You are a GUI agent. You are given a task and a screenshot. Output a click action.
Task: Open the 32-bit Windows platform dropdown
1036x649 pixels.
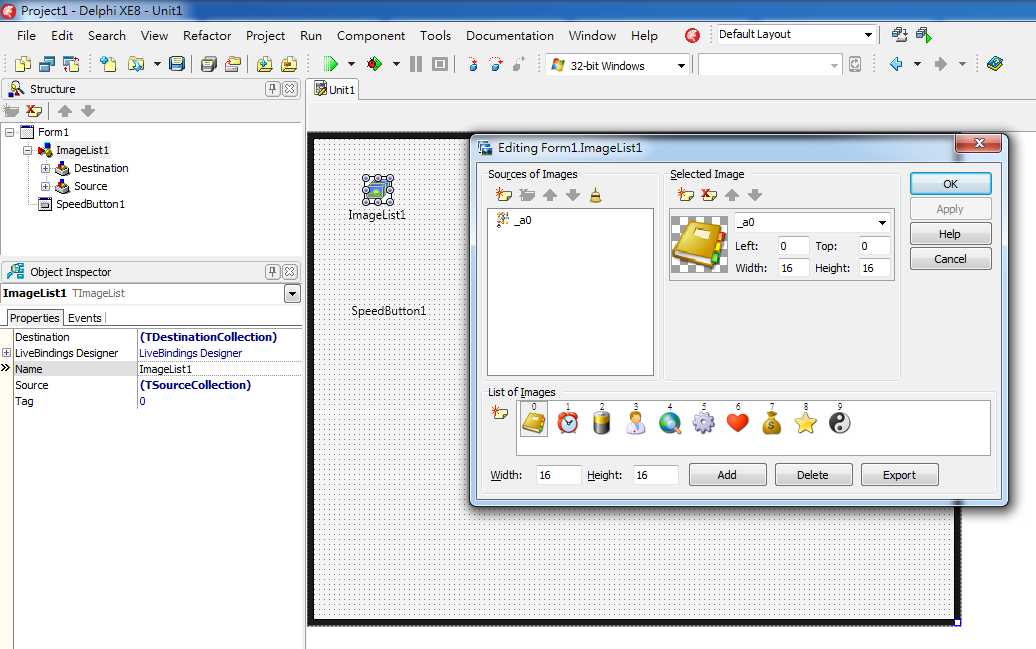point(681,65)
